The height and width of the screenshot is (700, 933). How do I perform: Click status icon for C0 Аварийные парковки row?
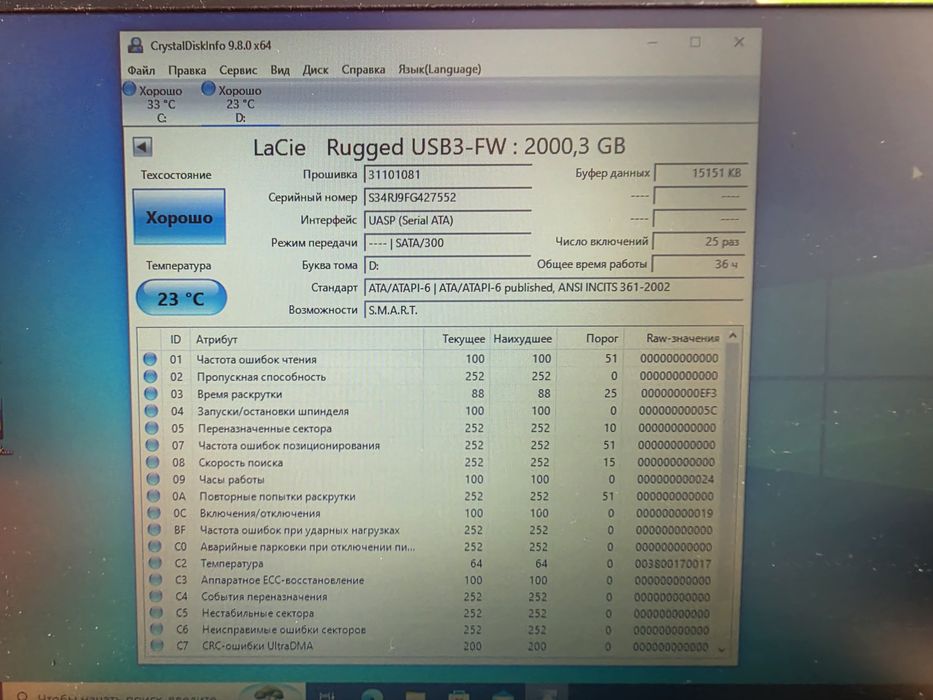click(x=155, y=546)
